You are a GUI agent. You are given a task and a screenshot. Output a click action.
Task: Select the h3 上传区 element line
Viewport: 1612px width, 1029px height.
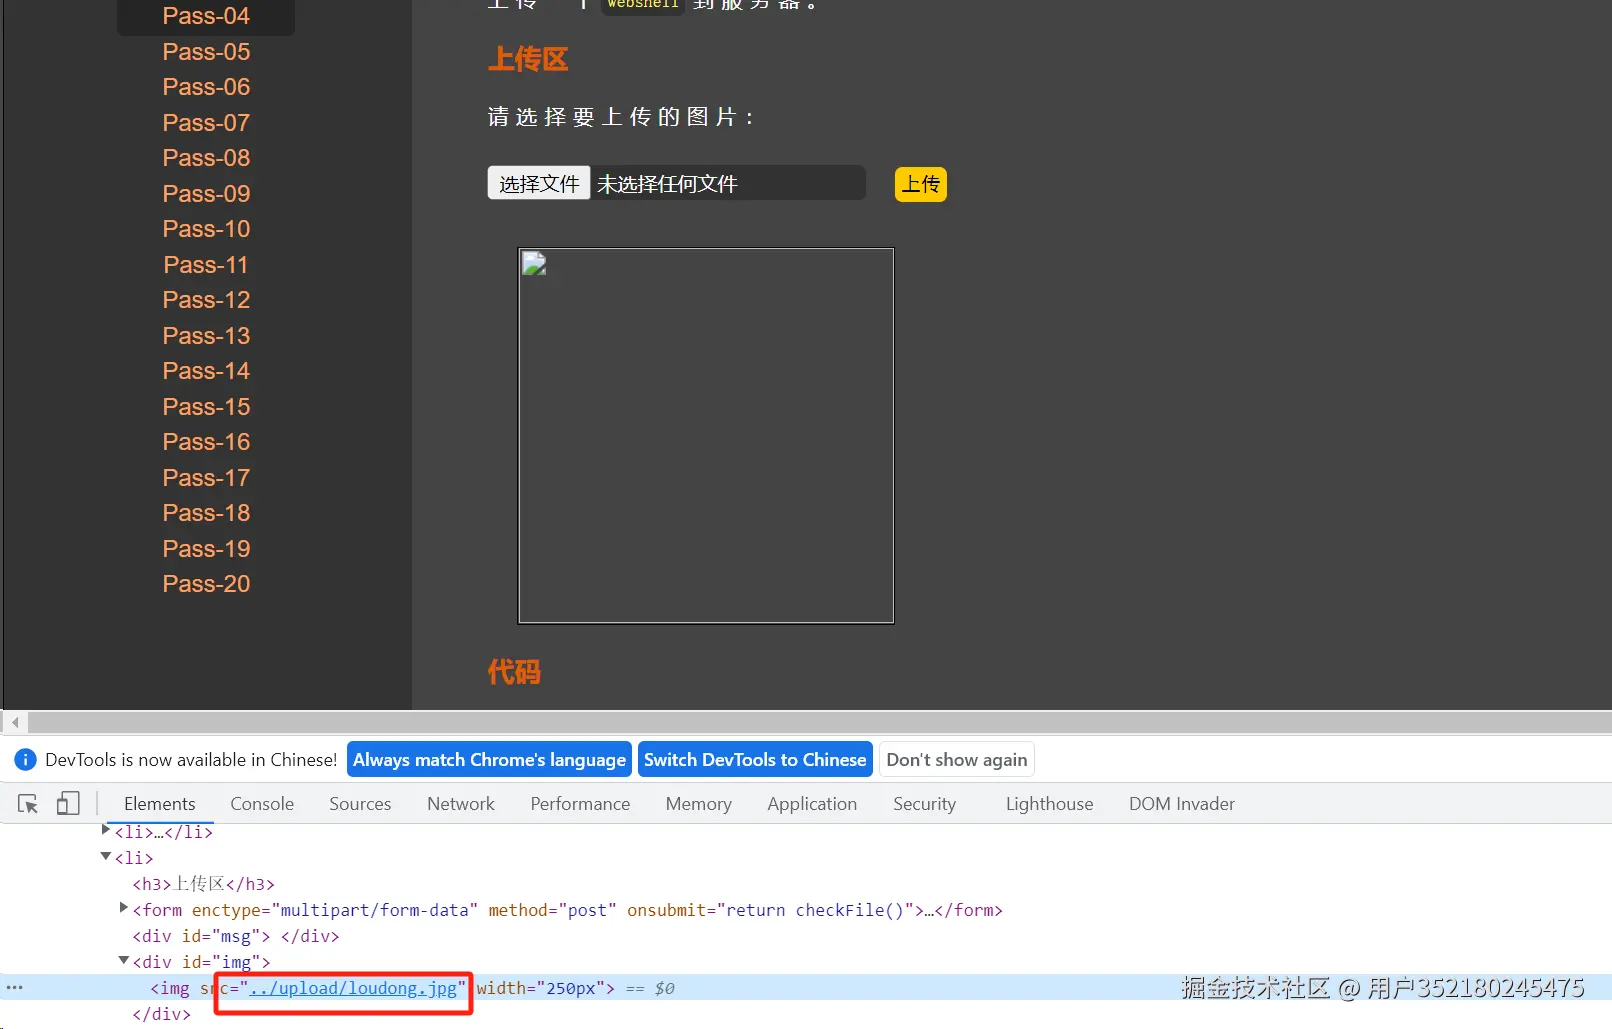(204, 884)
